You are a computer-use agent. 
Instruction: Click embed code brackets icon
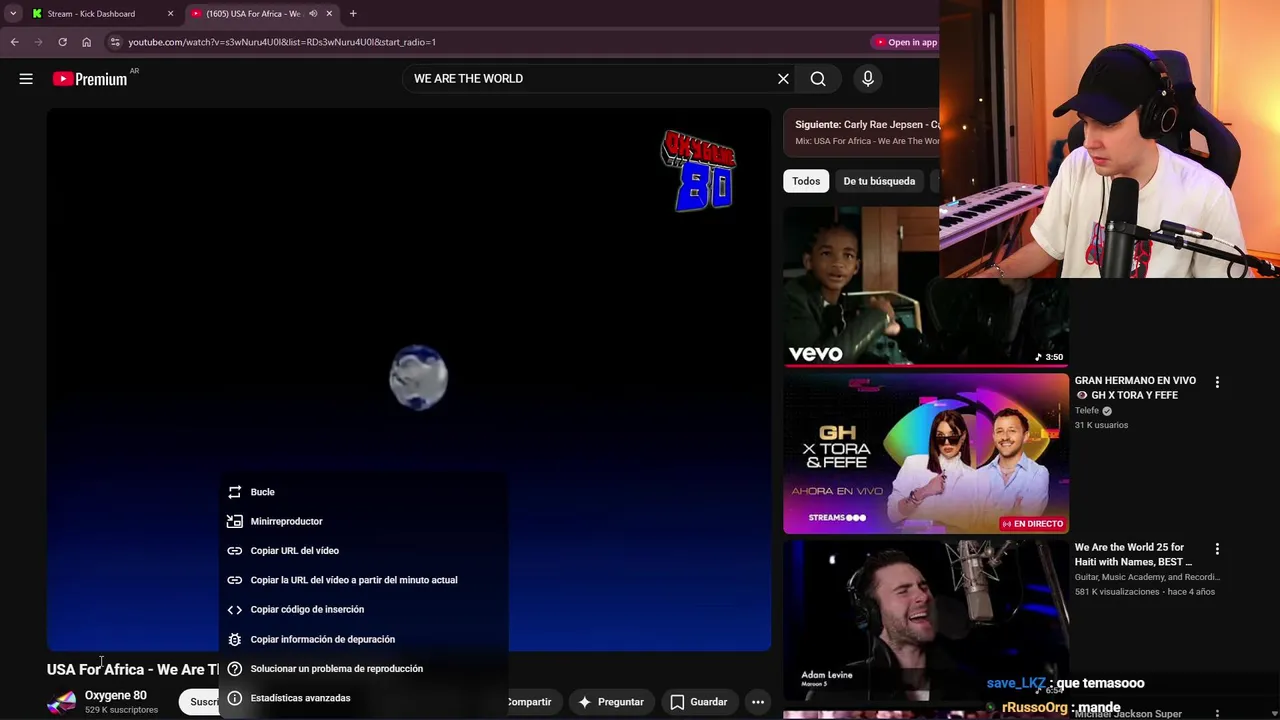pos(235,609)
